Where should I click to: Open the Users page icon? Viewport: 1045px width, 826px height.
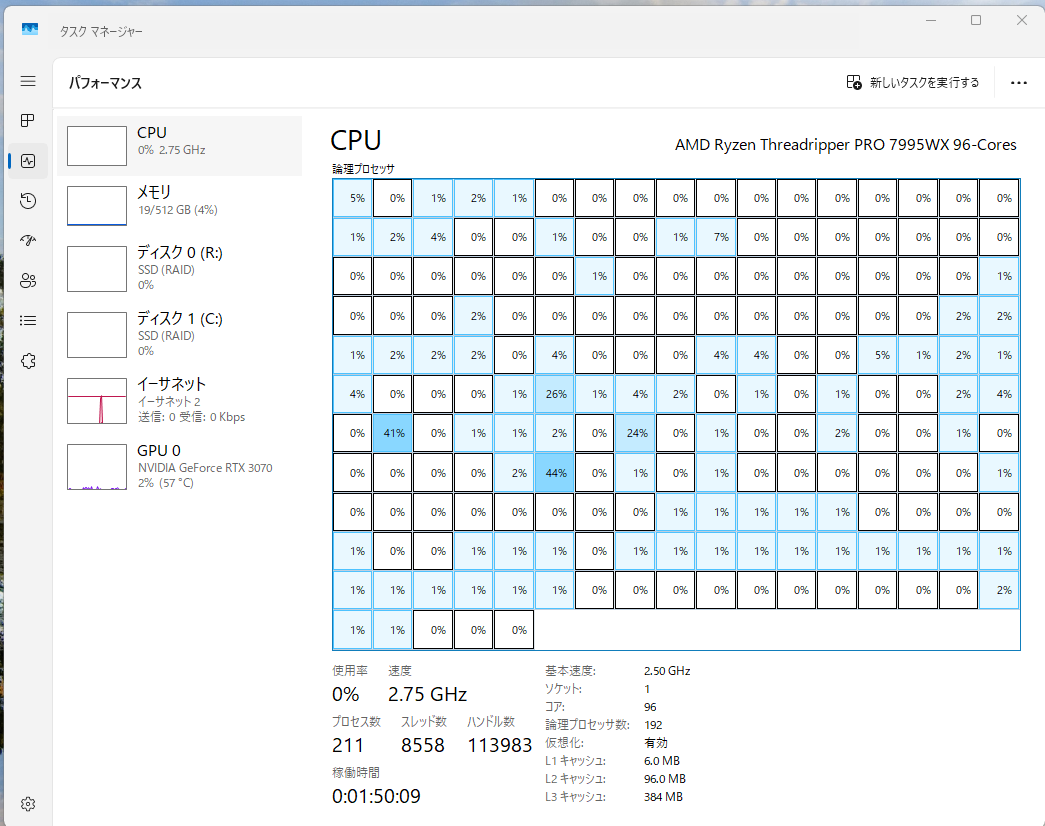28,281
